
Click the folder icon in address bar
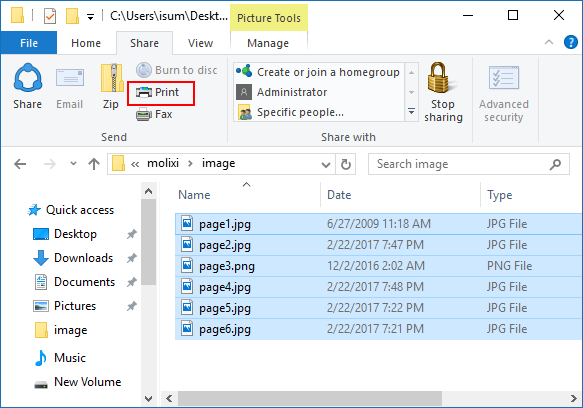(118, 164)
